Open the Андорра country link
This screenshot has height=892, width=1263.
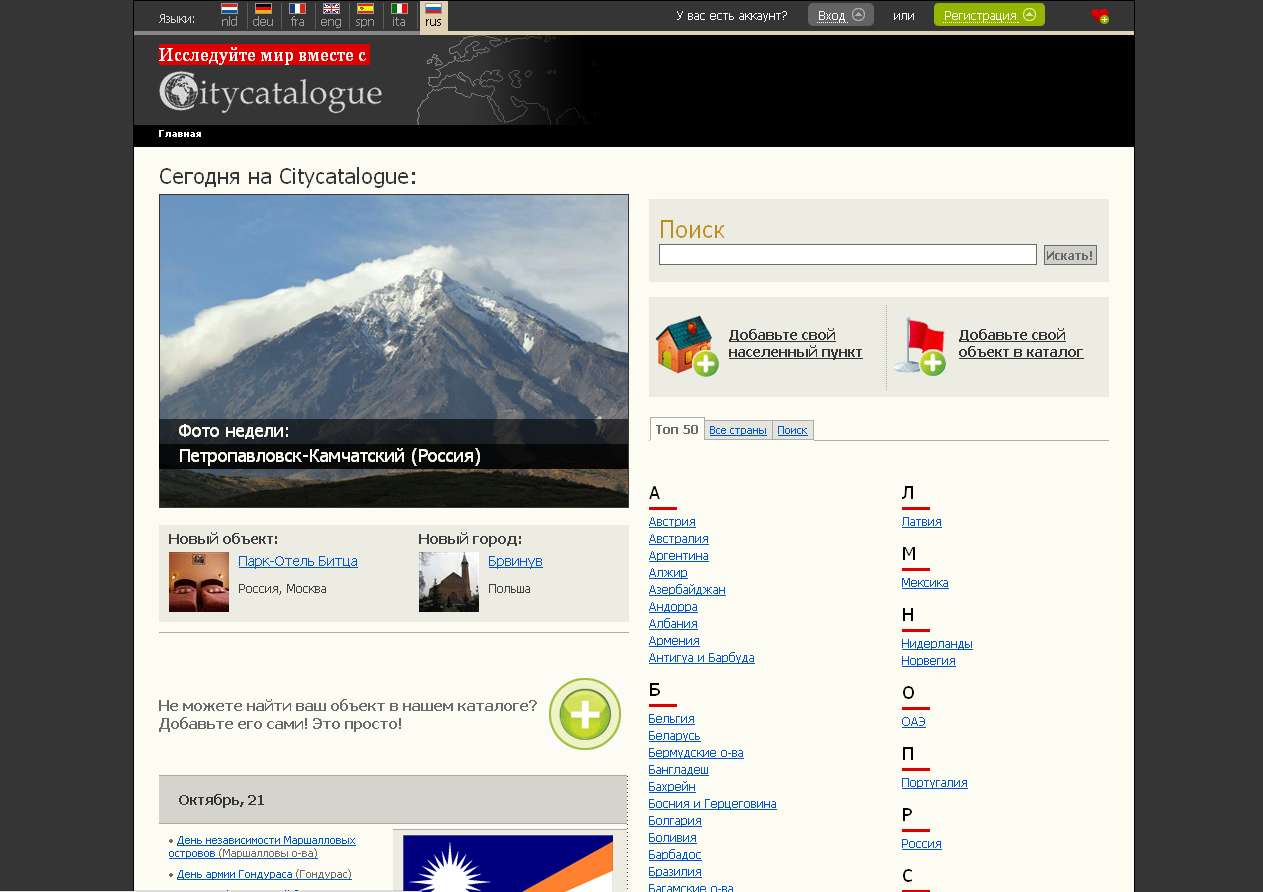tap(673, 607)
